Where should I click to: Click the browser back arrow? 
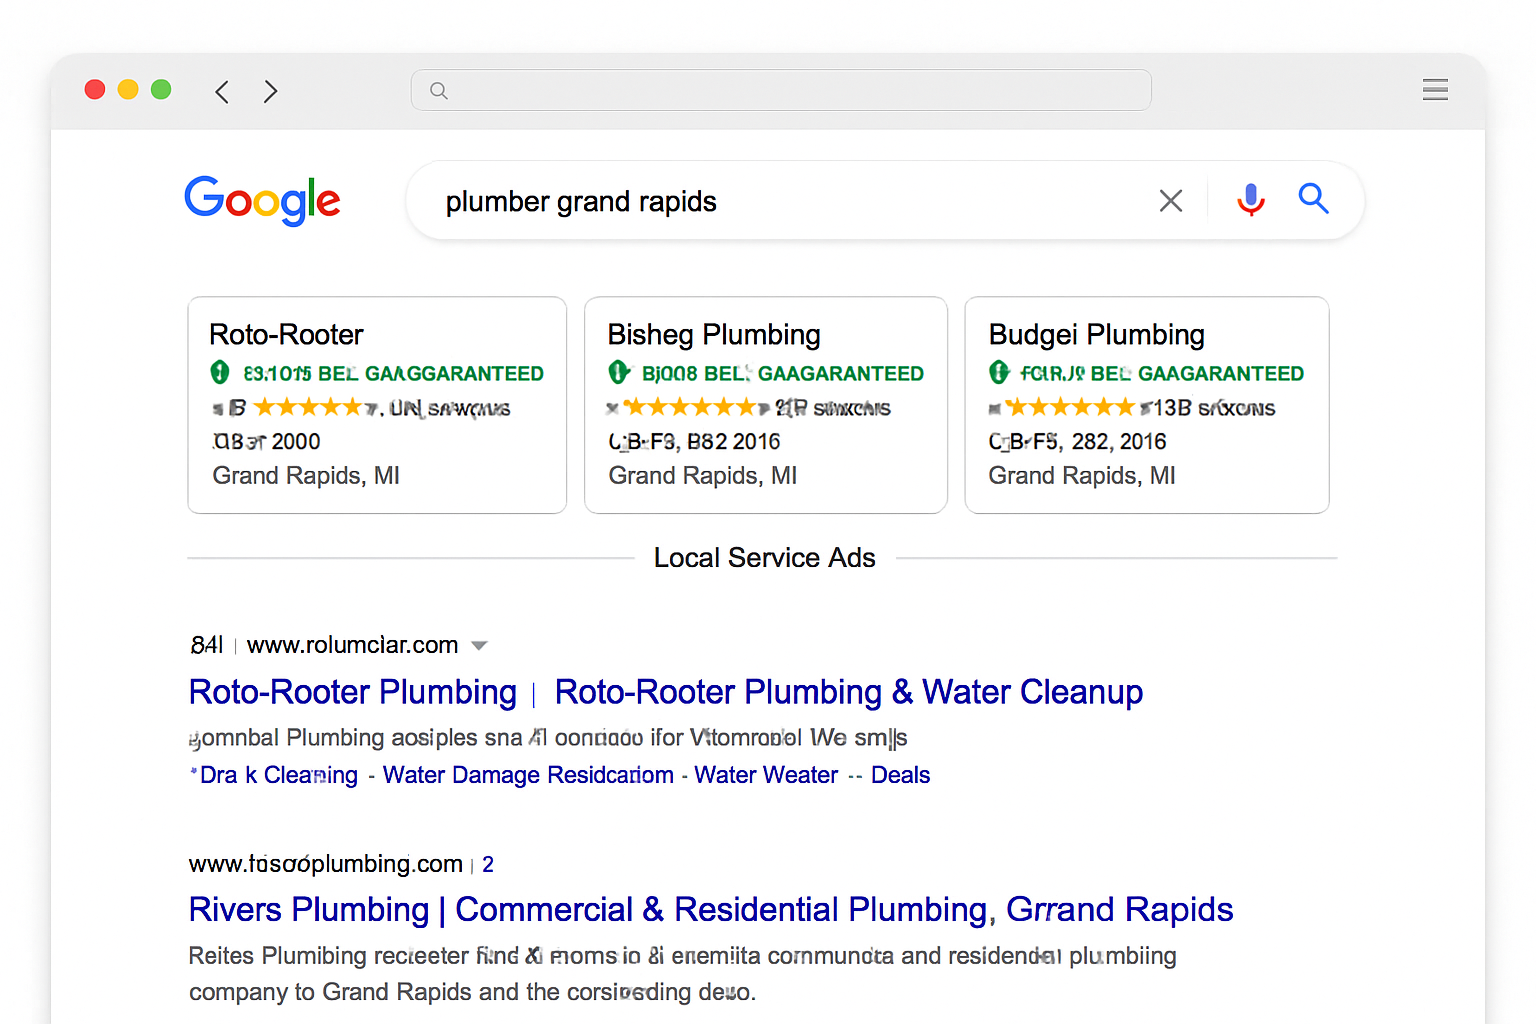click(x=222, y=92)
